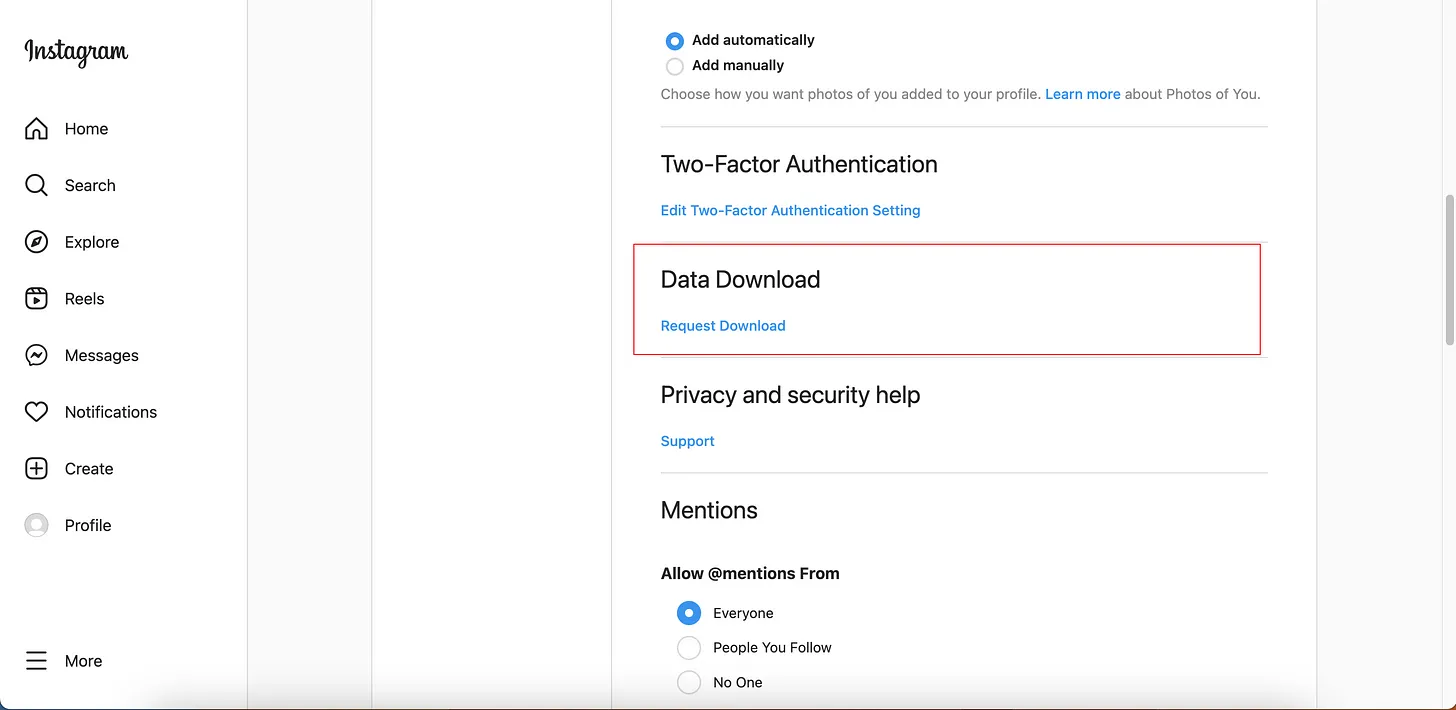Open Explore compass icon
Screen dimensions: 1456x710
click(x=36, y=242)
